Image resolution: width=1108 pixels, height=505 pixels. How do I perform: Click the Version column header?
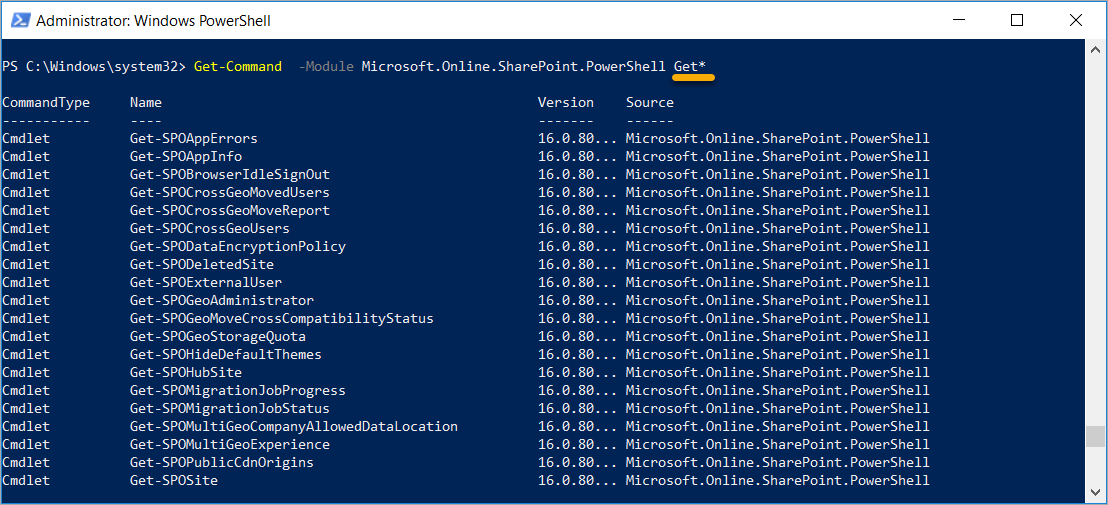coord(565,102)
